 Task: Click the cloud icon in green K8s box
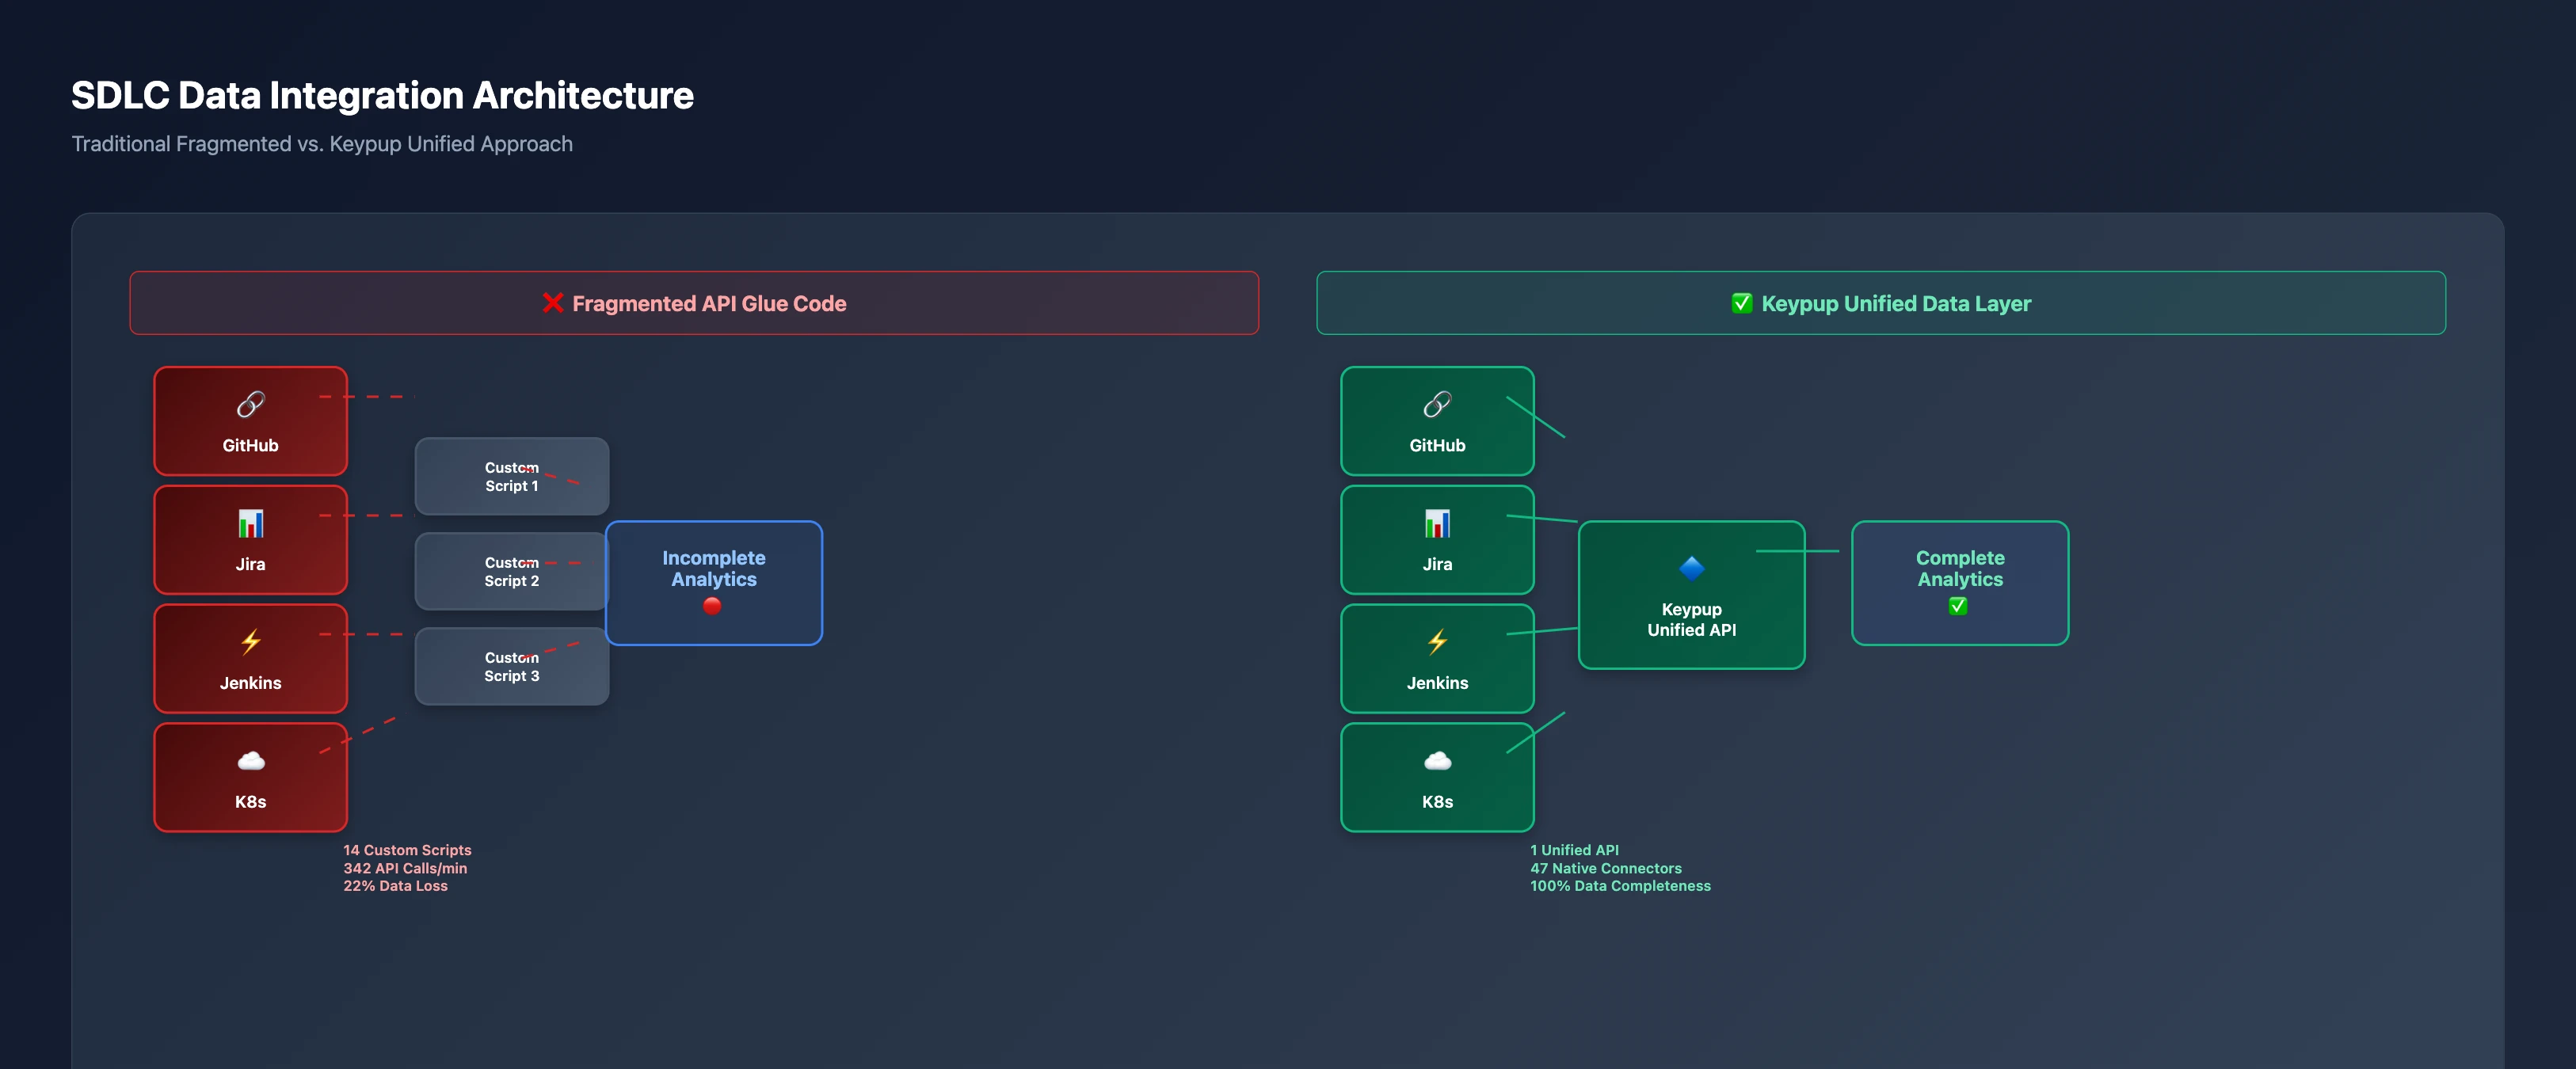pos(1437,761)
